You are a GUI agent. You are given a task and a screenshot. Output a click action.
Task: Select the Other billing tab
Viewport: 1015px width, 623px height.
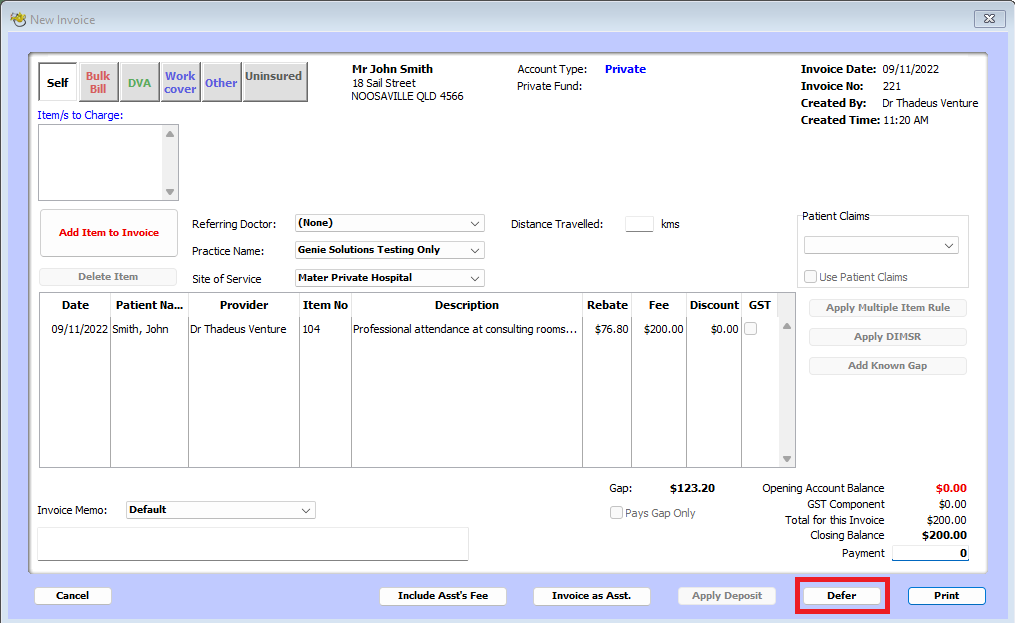tap(221, 81)
